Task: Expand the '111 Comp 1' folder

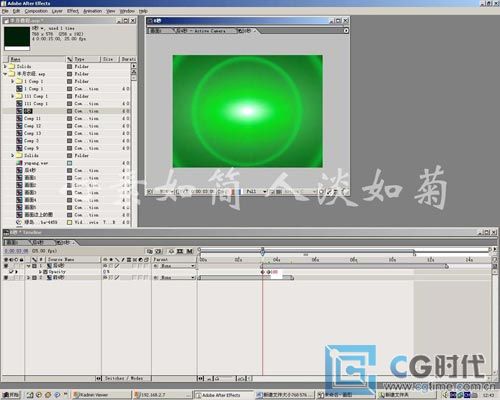Action: point(13,96)
